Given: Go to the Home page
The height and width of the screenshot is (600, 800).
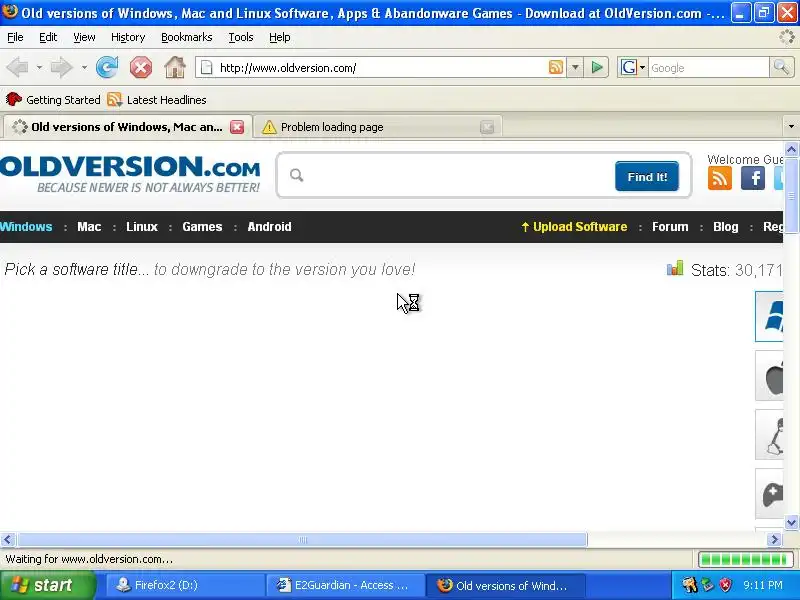Looking at the screenshot, I should click(175, 67).
